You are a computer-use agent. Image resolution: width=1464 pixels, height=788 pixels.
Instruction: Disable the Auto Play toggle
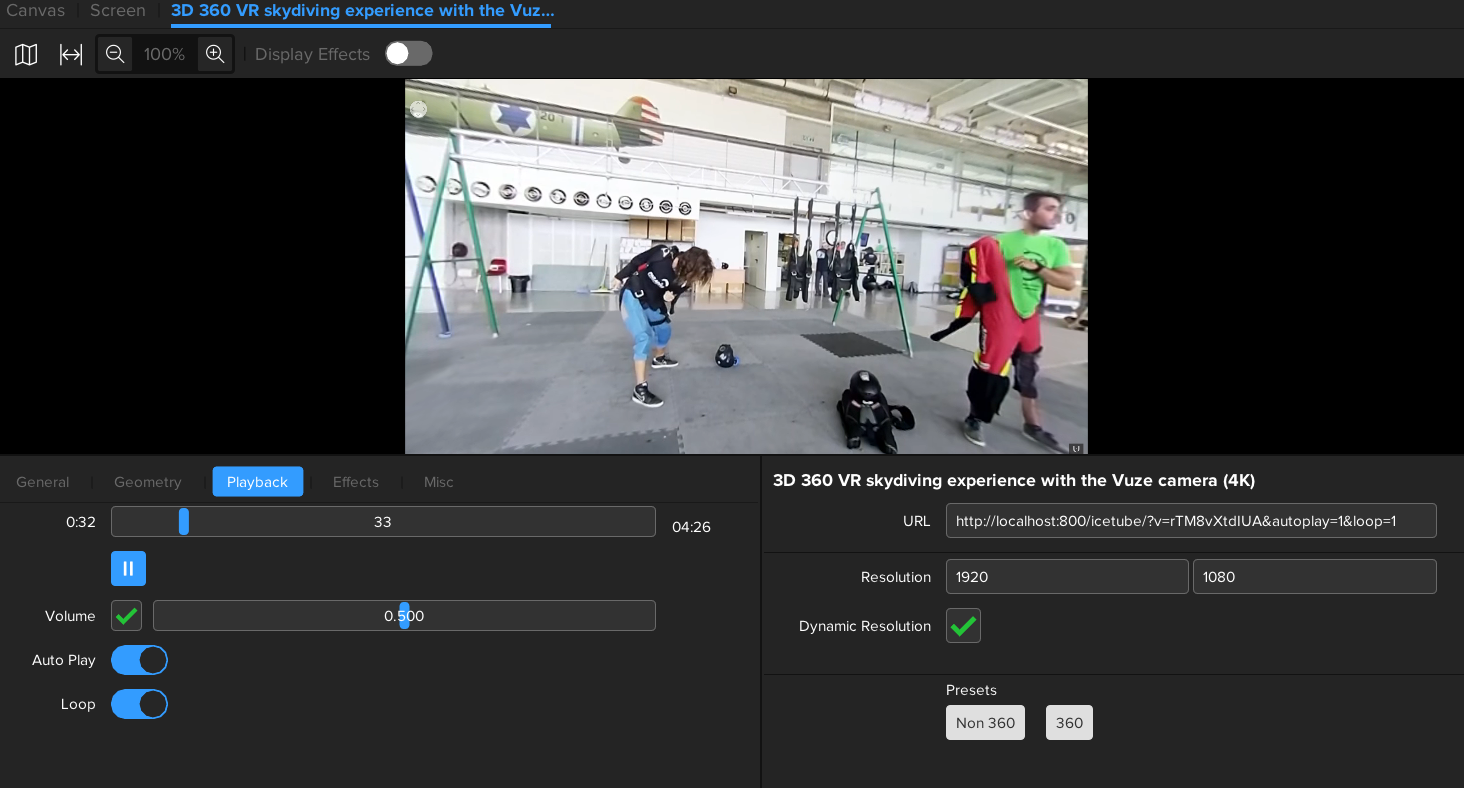[139, 660]
